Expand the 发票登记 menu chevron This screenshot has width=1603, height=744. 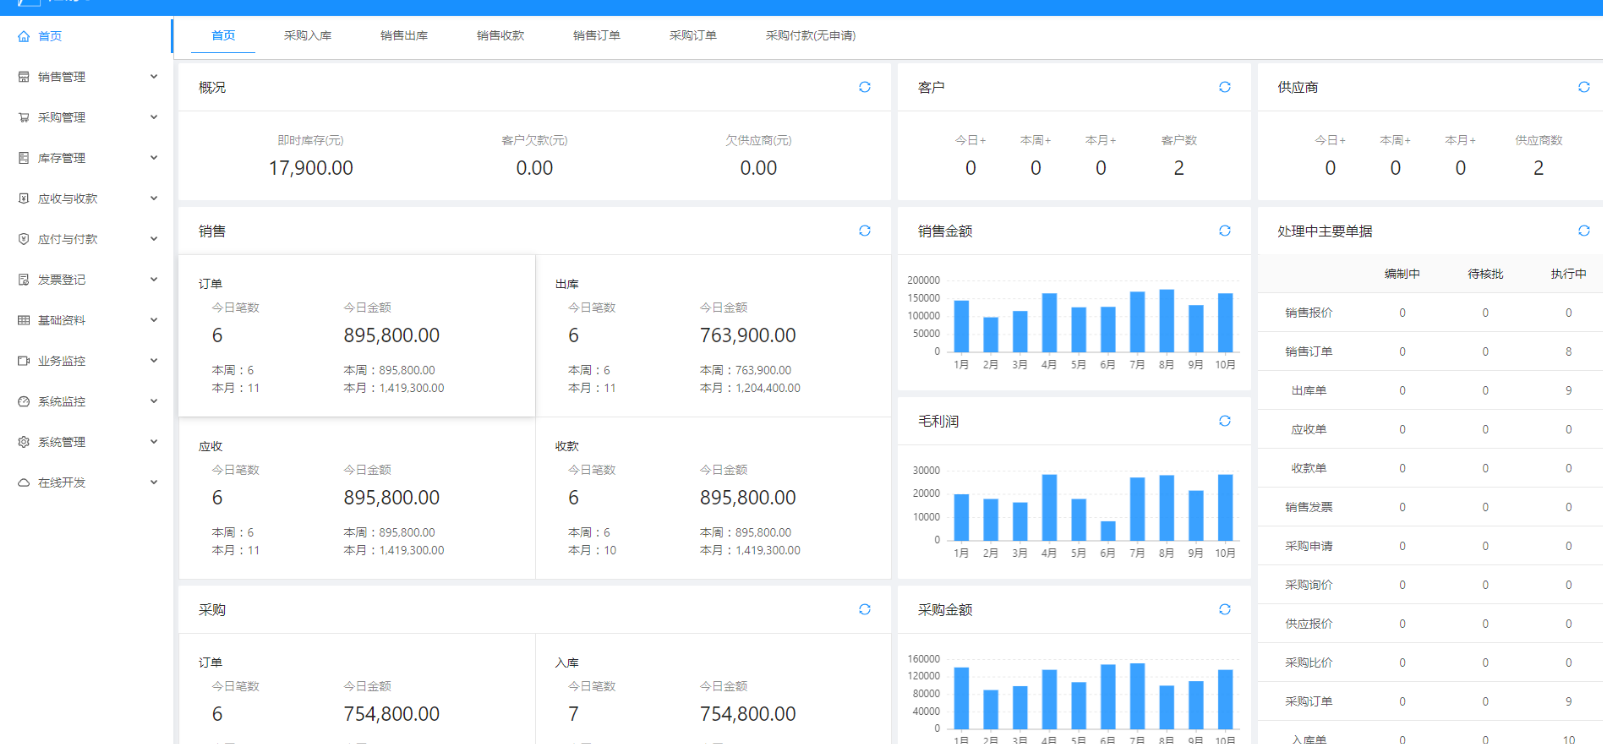[x=154, y=279]
